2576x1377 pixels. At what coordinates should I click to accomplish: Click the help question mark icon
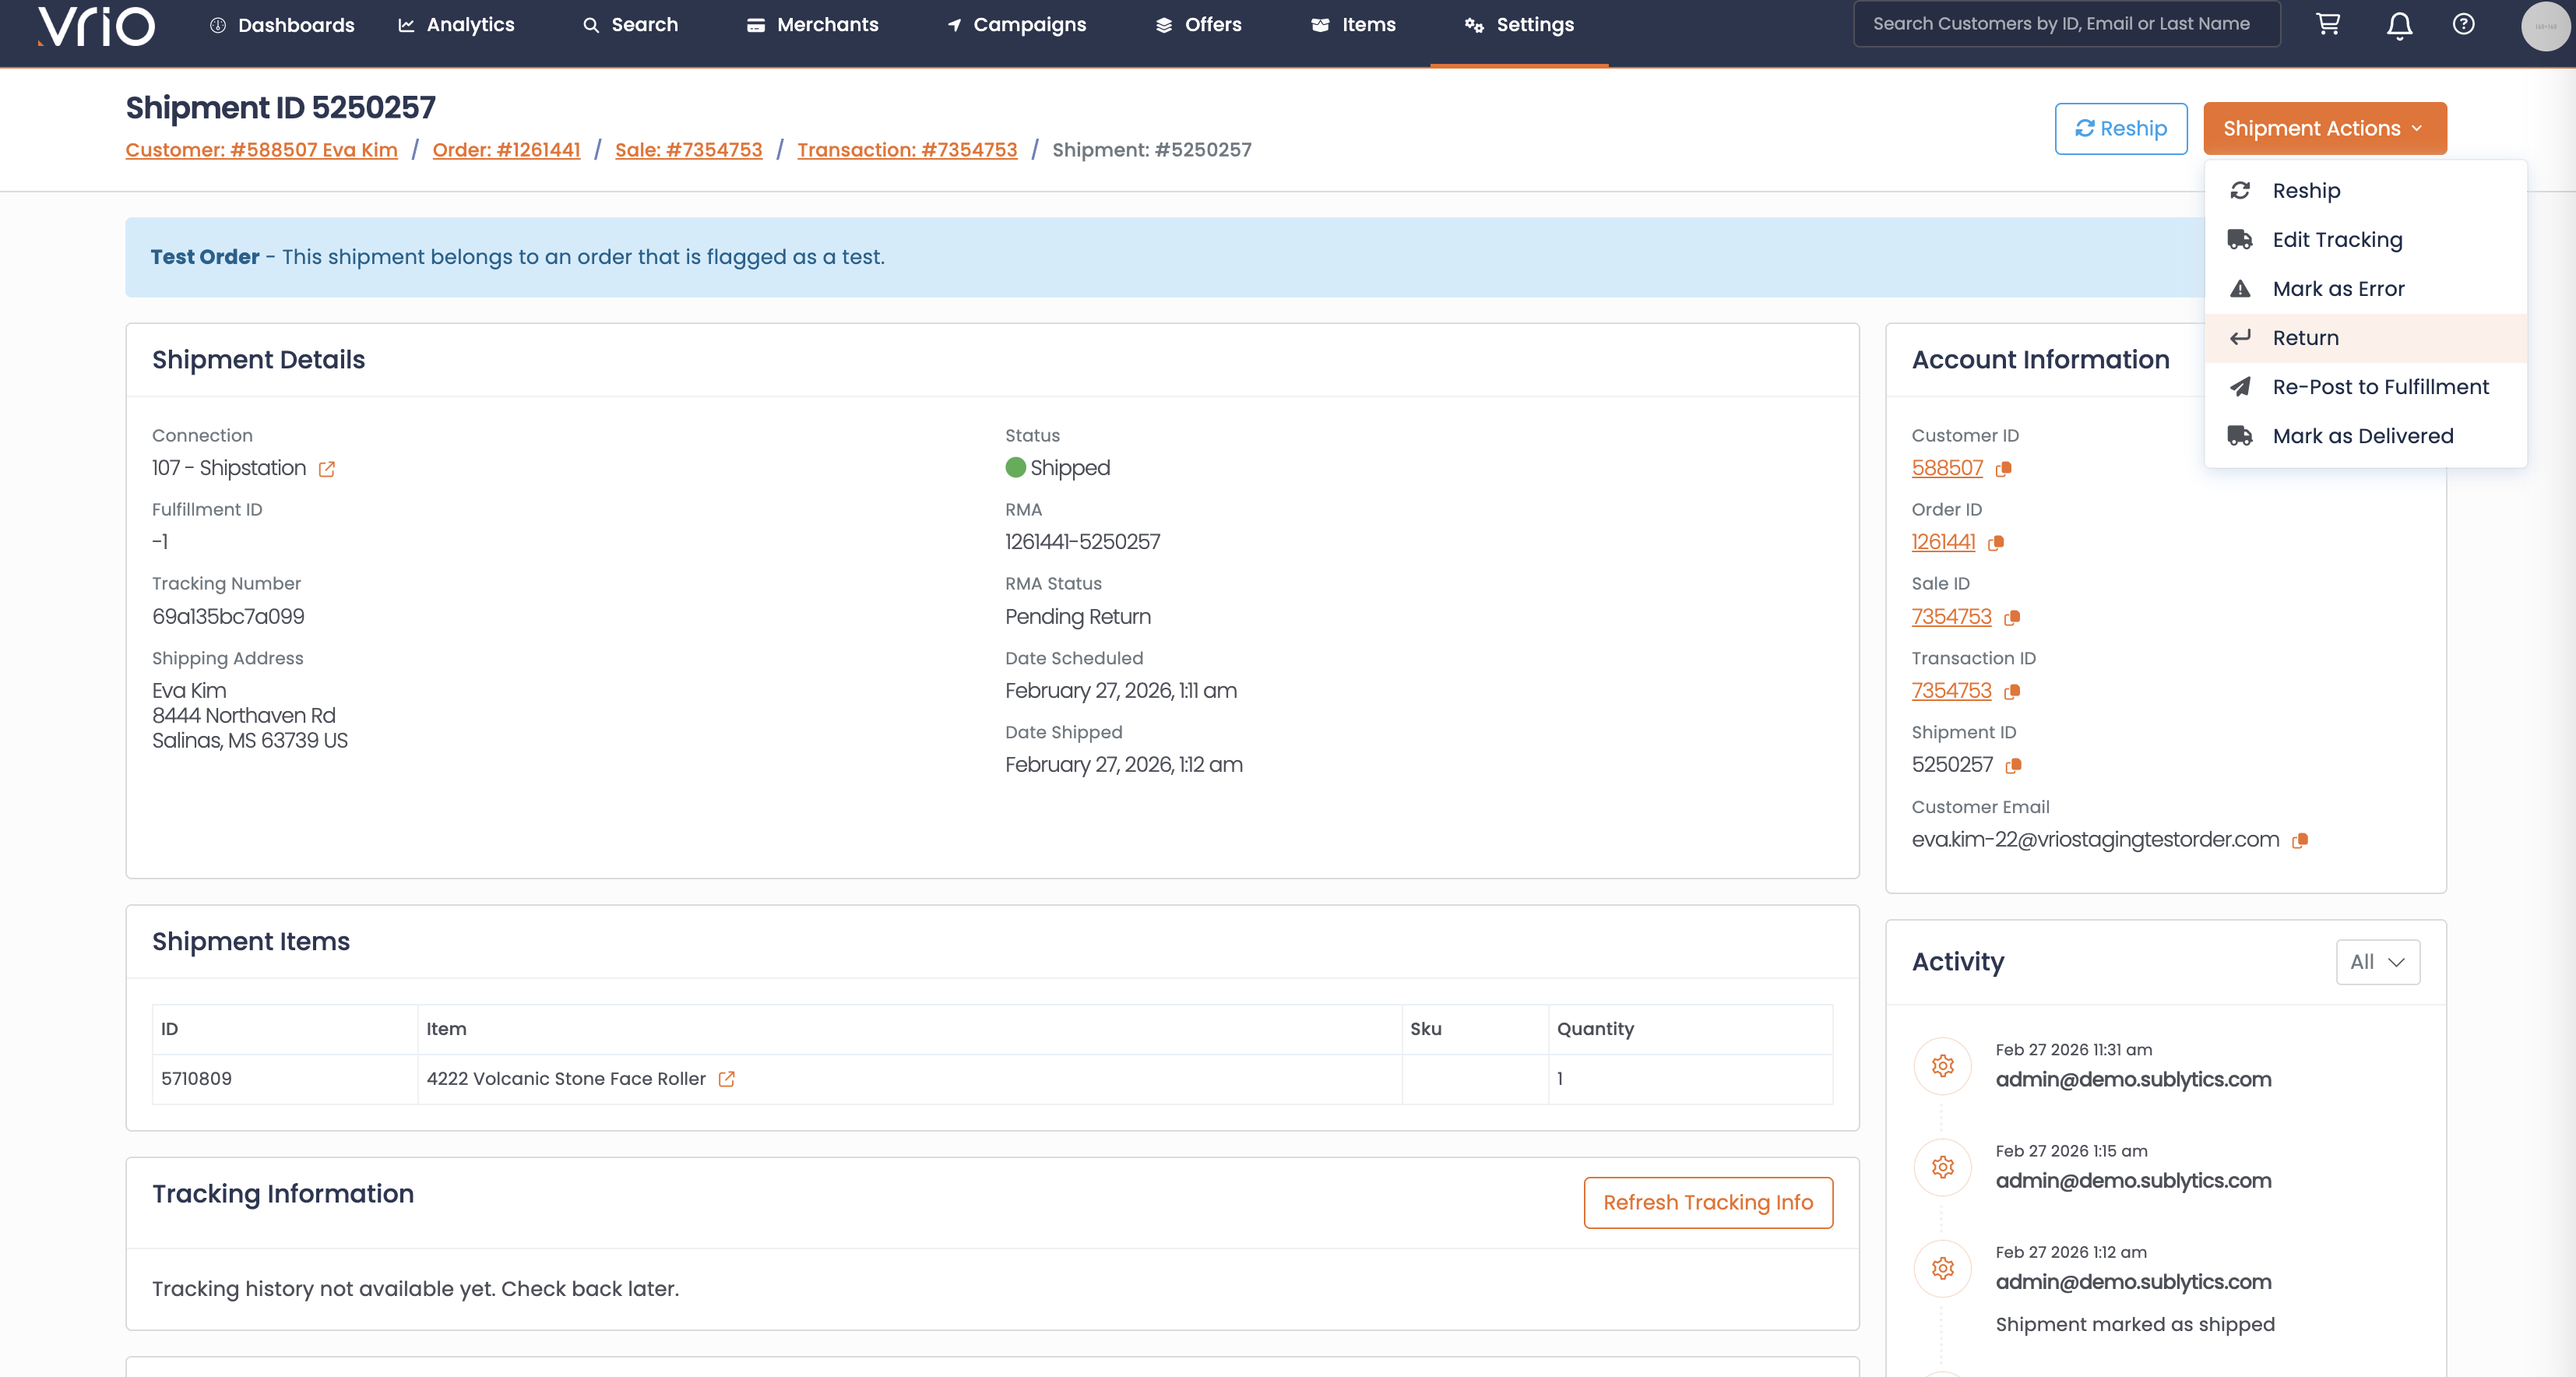(x=2463, y=24)
